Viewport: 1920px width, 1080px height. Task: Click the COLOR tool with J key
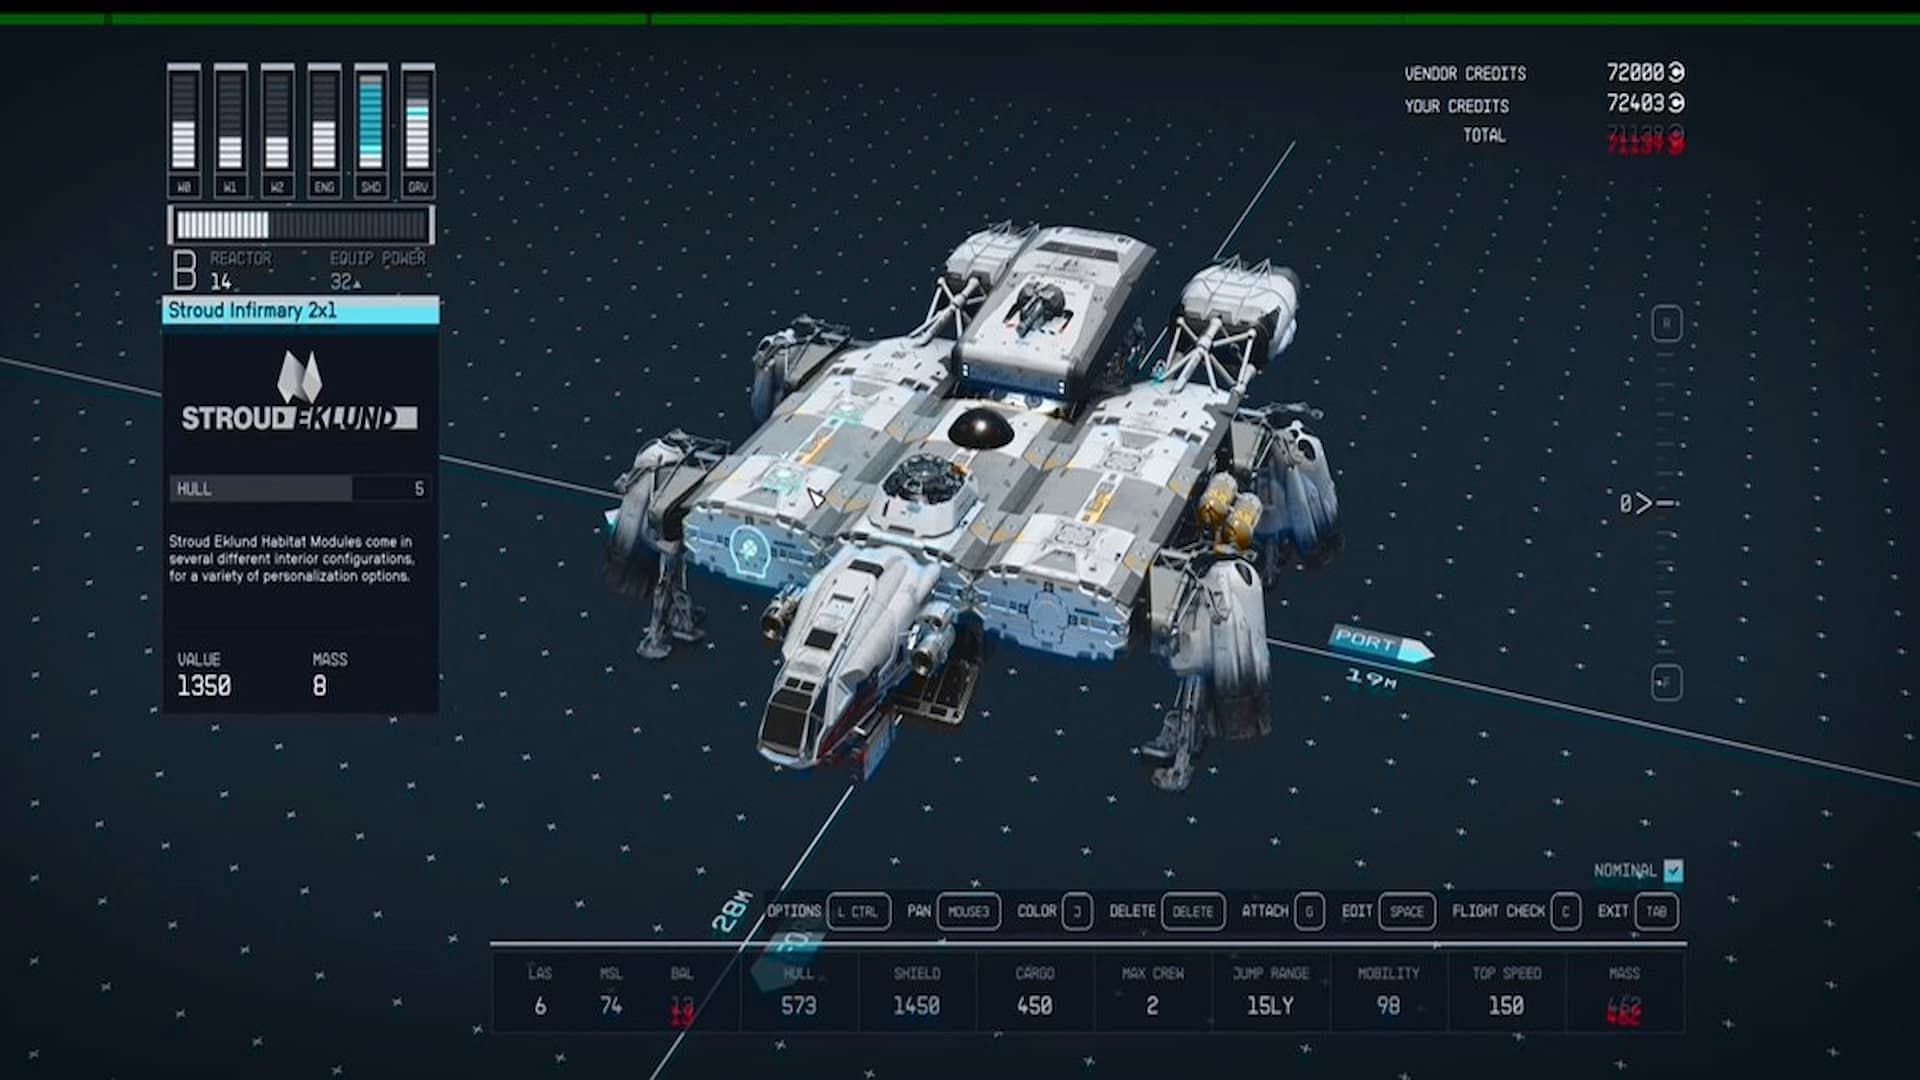click(x=1079, y=911)
